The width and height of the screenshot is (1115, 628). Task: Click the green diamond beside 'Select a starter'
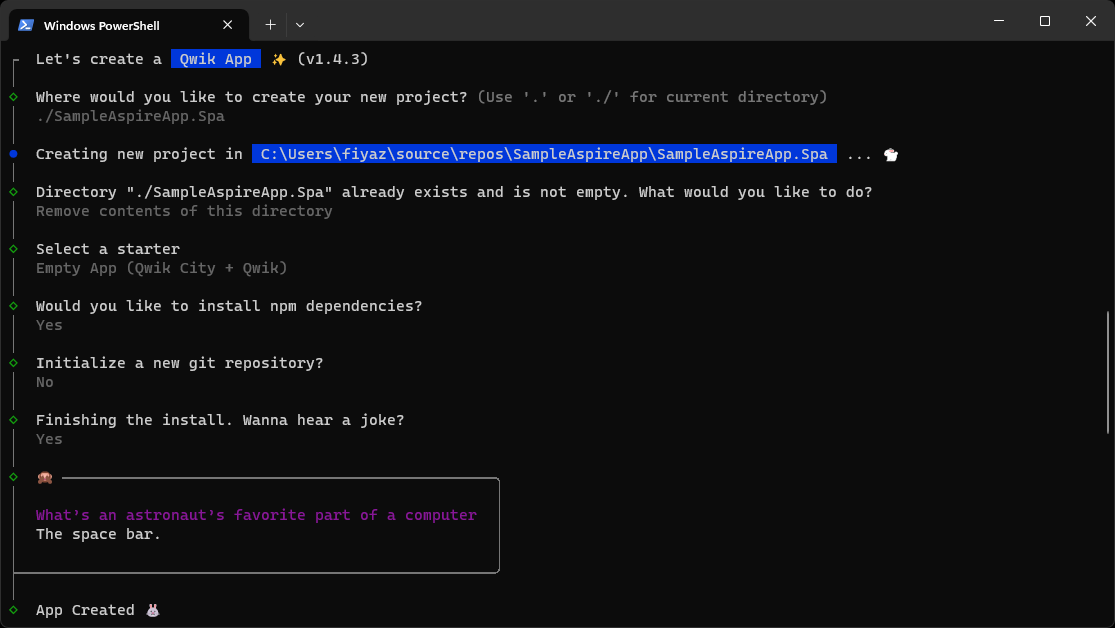pos(14,249)
